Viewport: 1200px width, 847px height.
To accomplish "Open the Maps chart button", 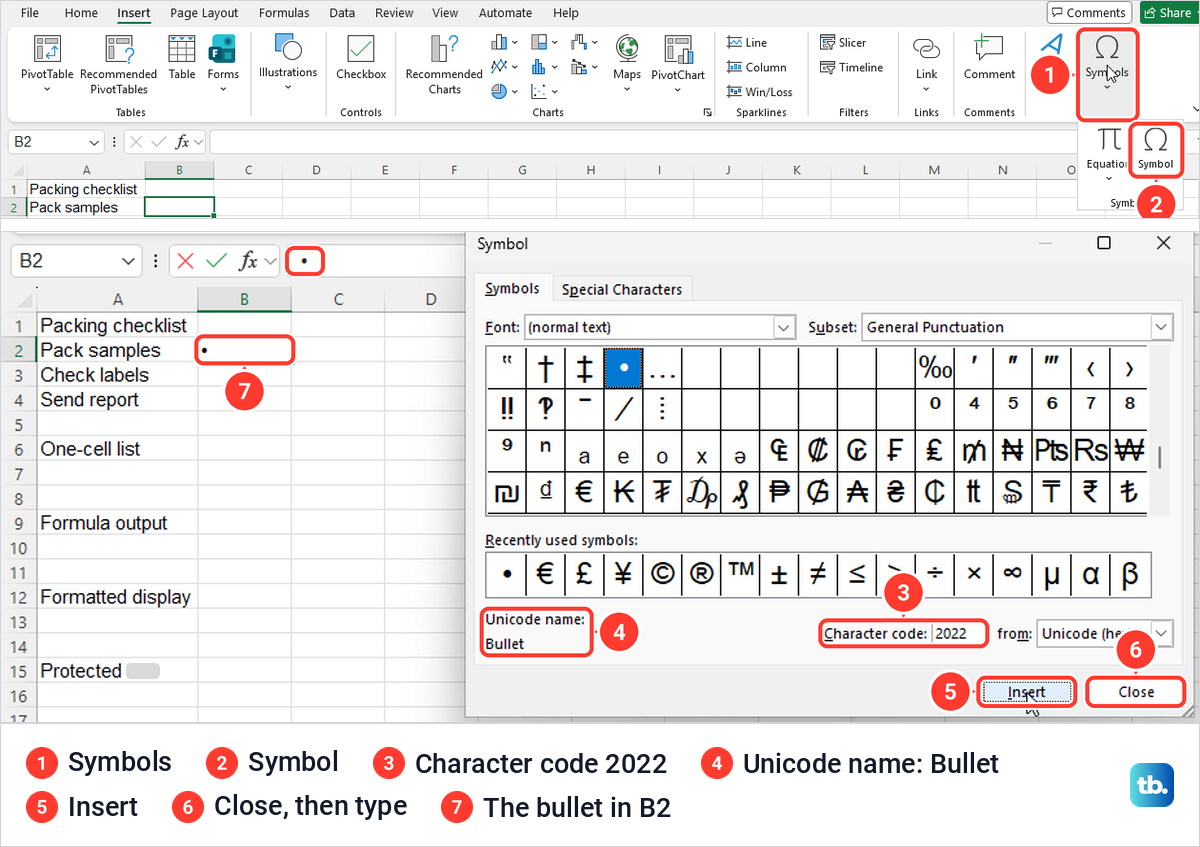I will click(x=627, y=62).
